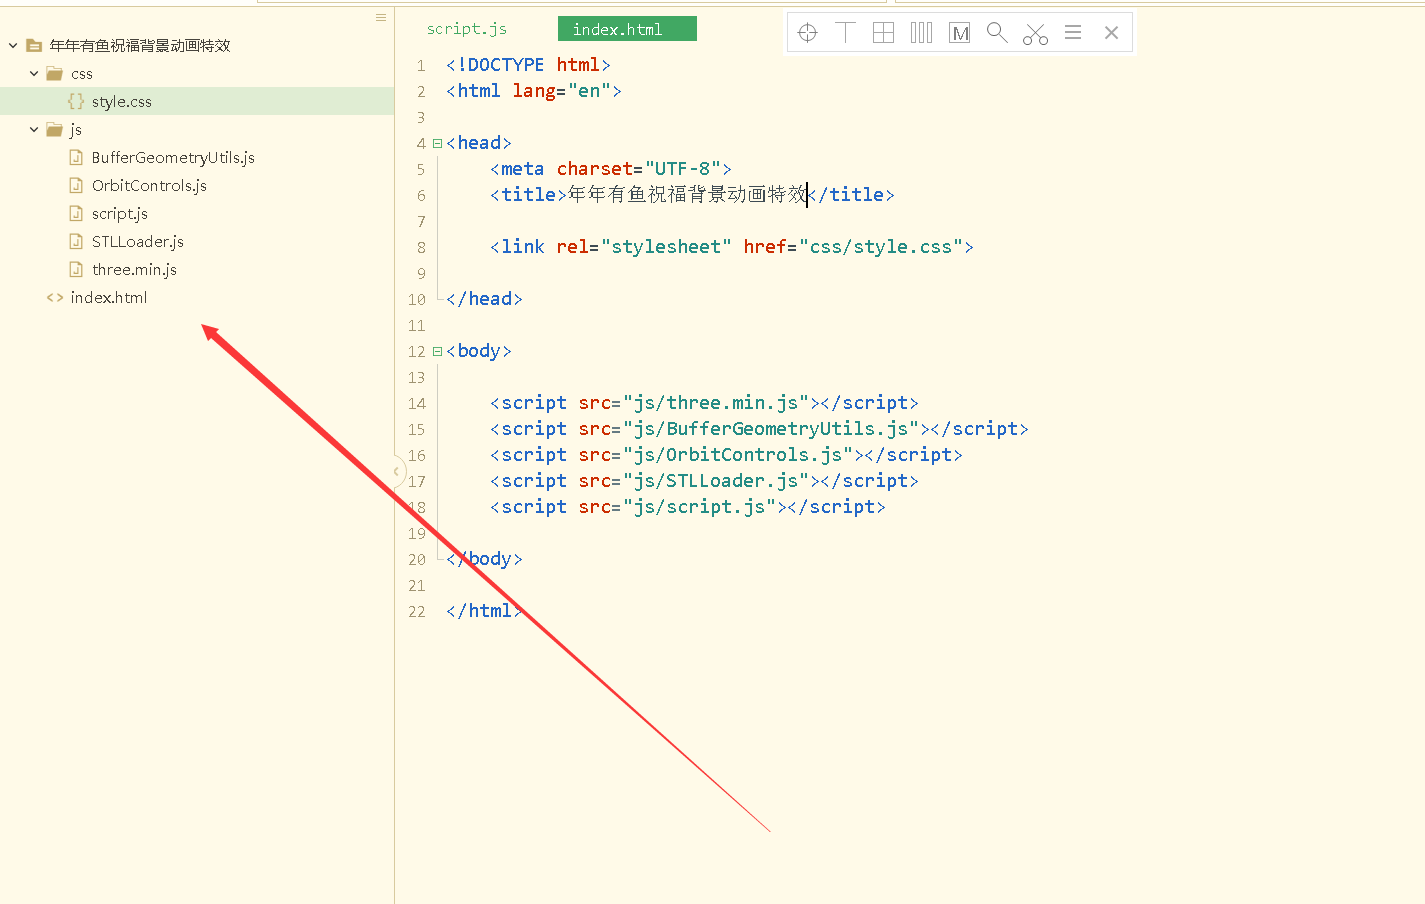Image resolution: width=1425 pixels, height=904 pixels.
Task: Click the project root folder icon
Action: point(34,46)
